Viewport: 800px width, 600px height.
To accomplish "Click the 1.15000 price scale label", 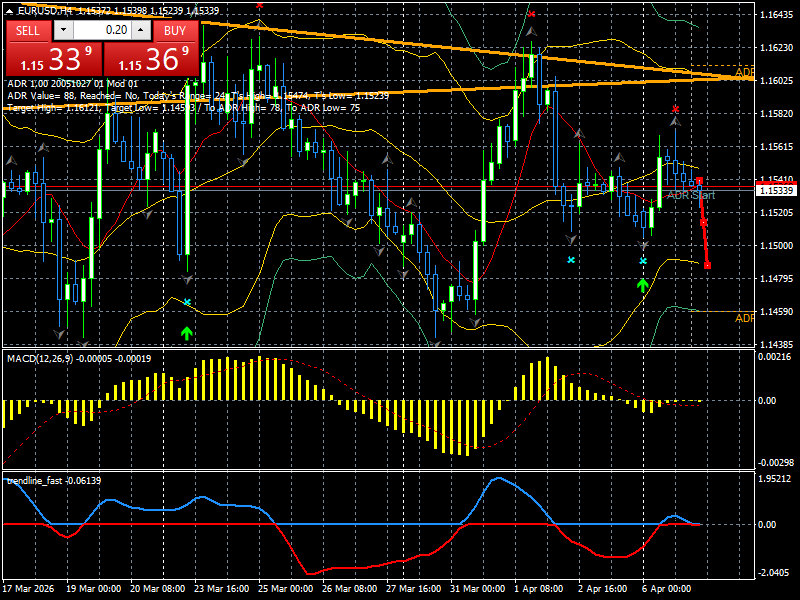I will point(777,245).
